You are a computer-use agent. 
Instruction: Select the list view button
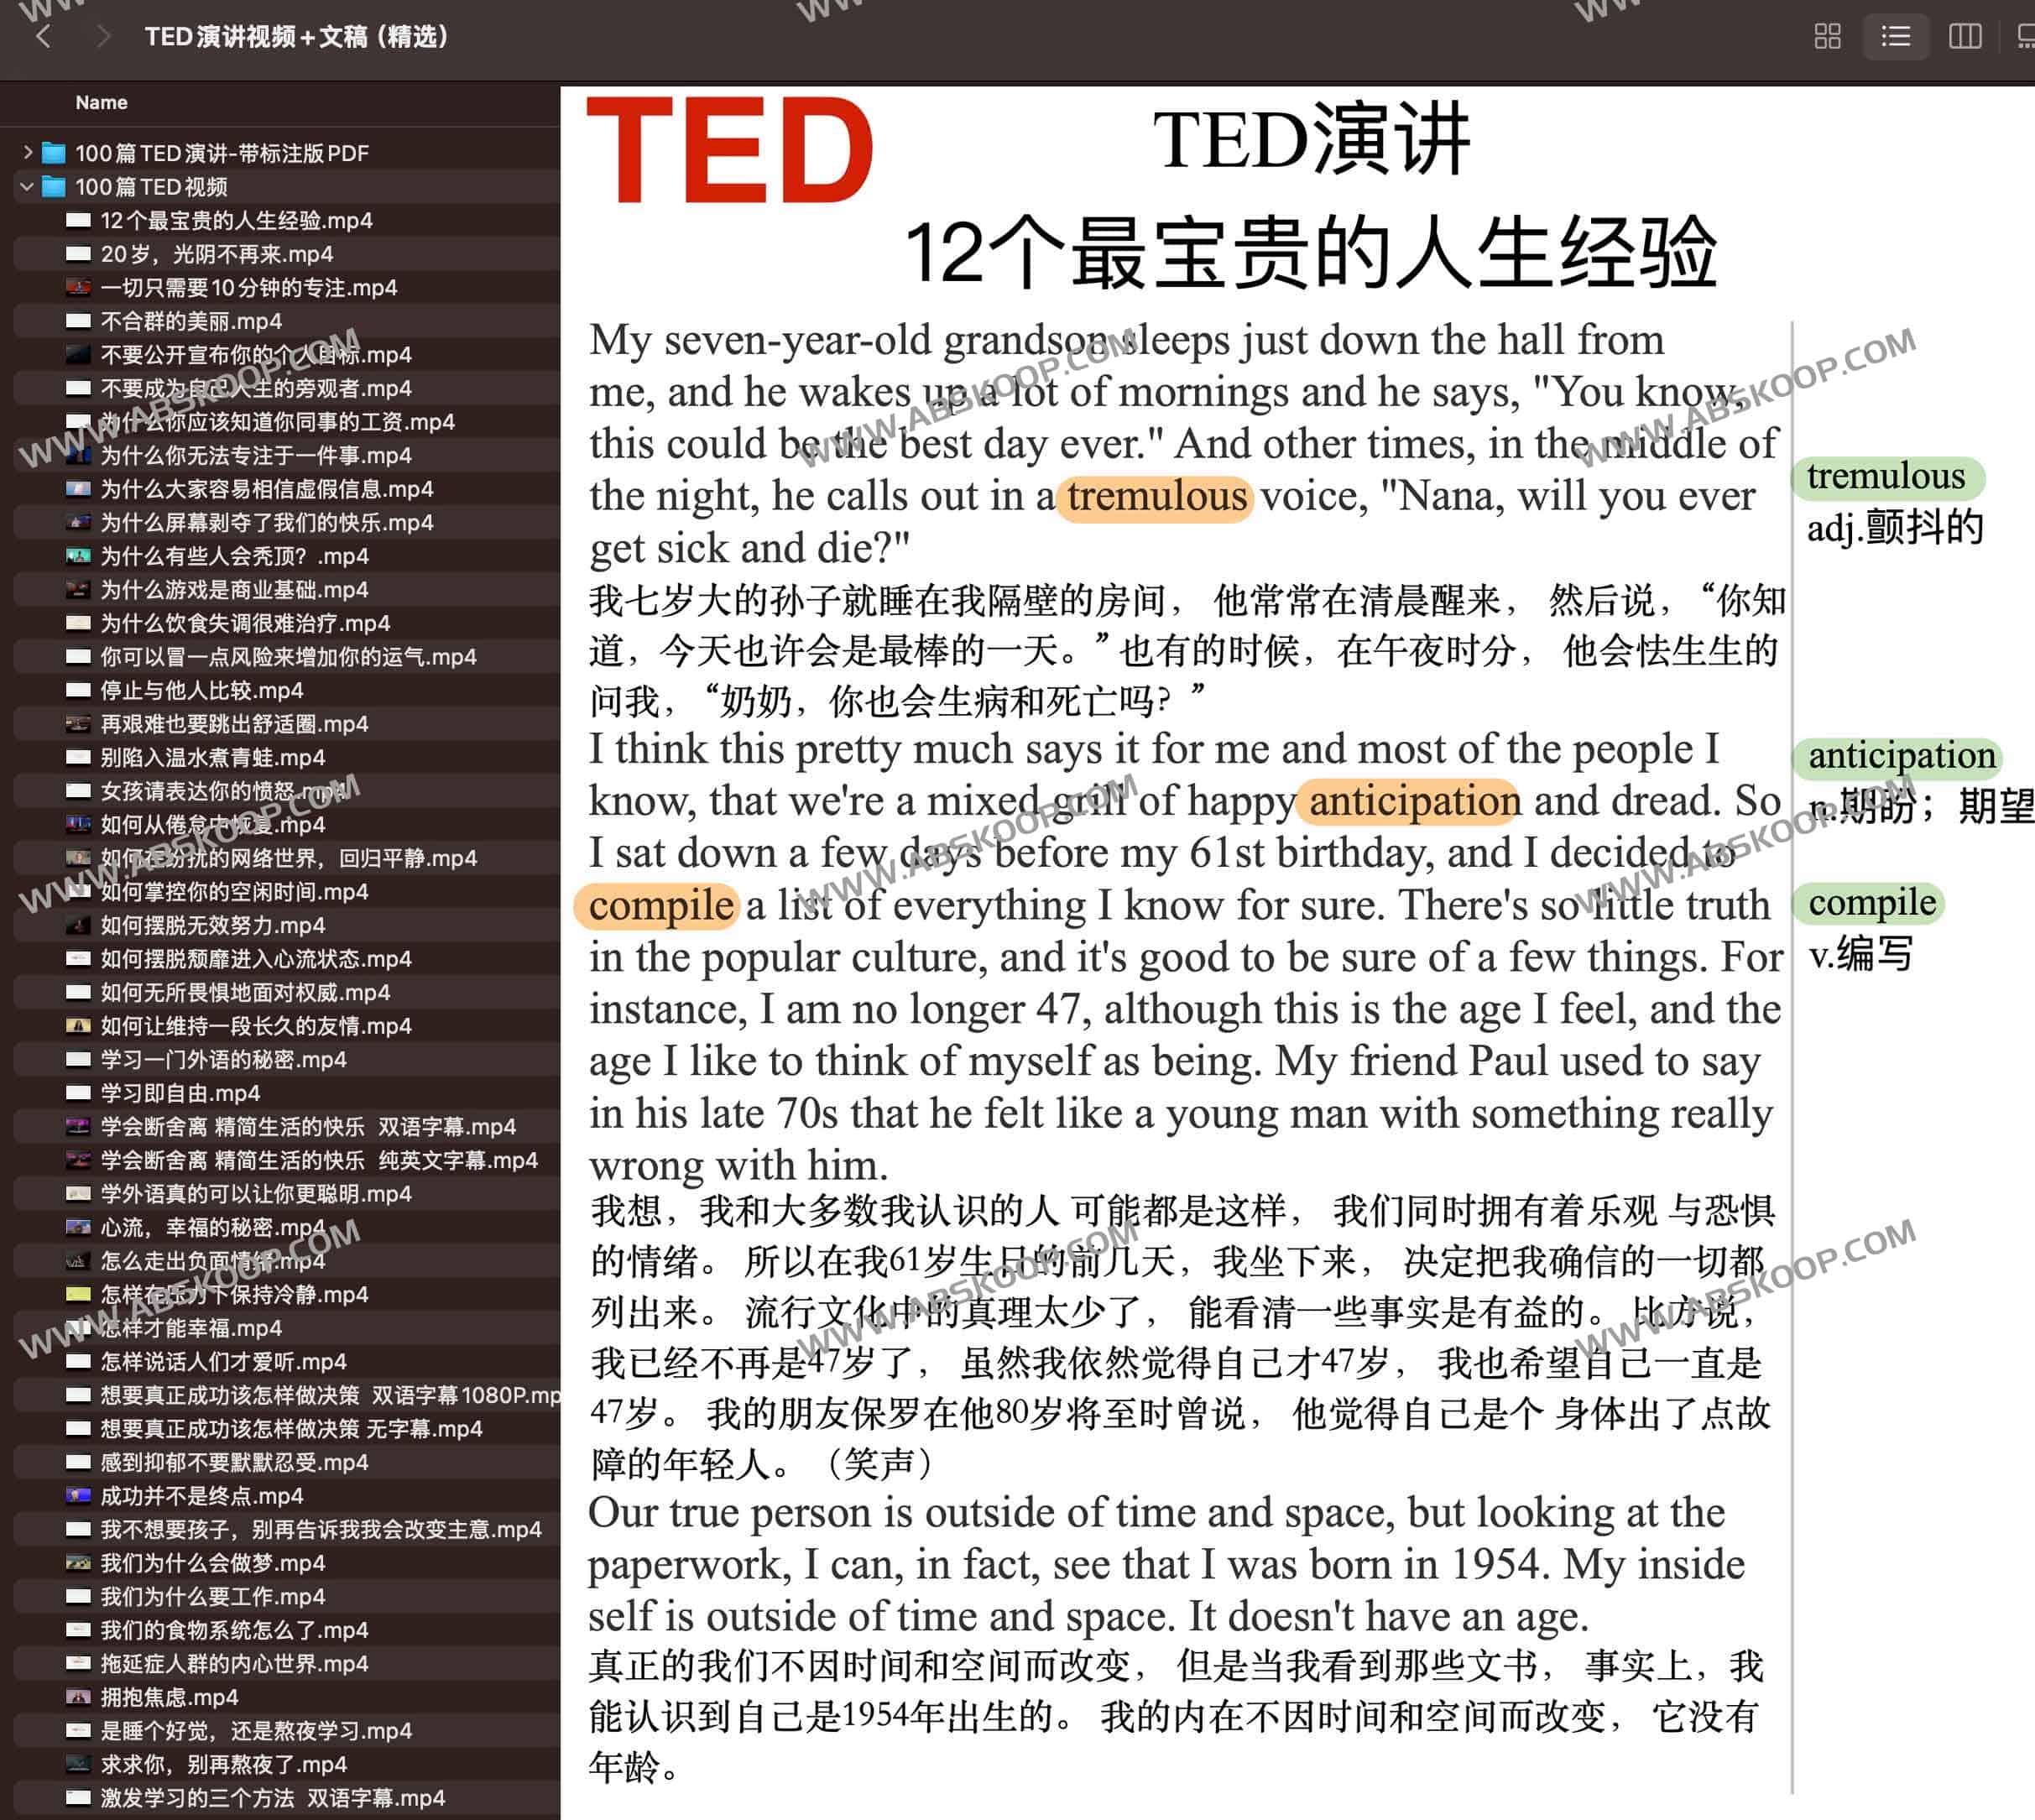(x=1895, y=37)
